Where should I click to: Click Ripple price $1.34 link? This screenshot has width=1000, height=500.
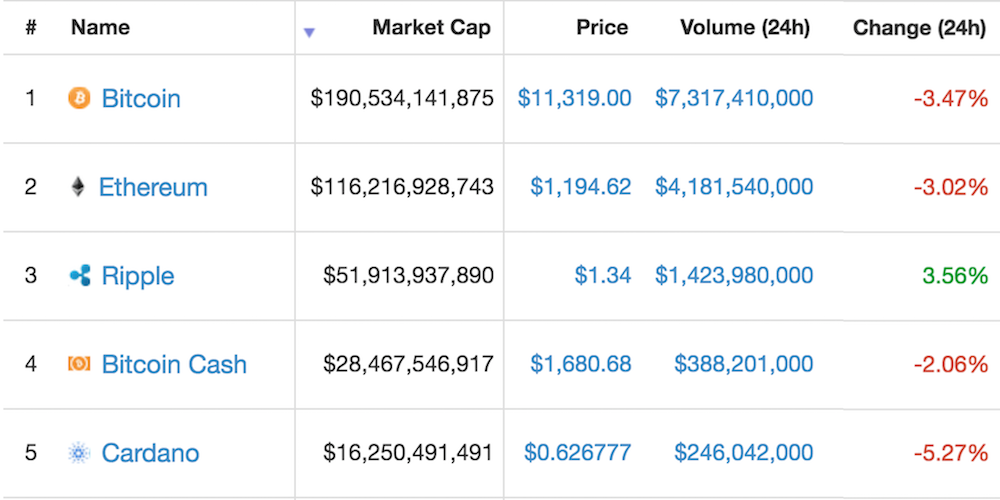(603, 276)
